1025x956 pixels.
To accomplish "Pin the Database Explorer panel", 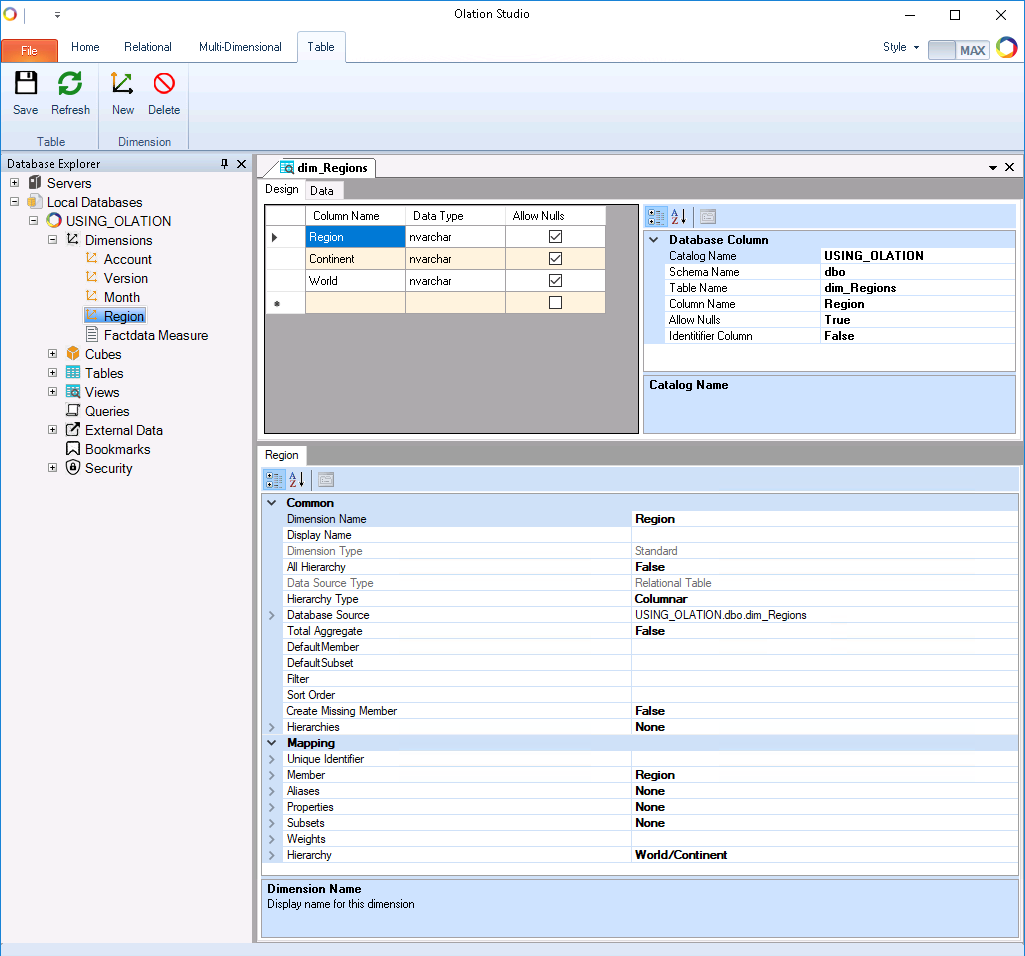I will (225, 164).
